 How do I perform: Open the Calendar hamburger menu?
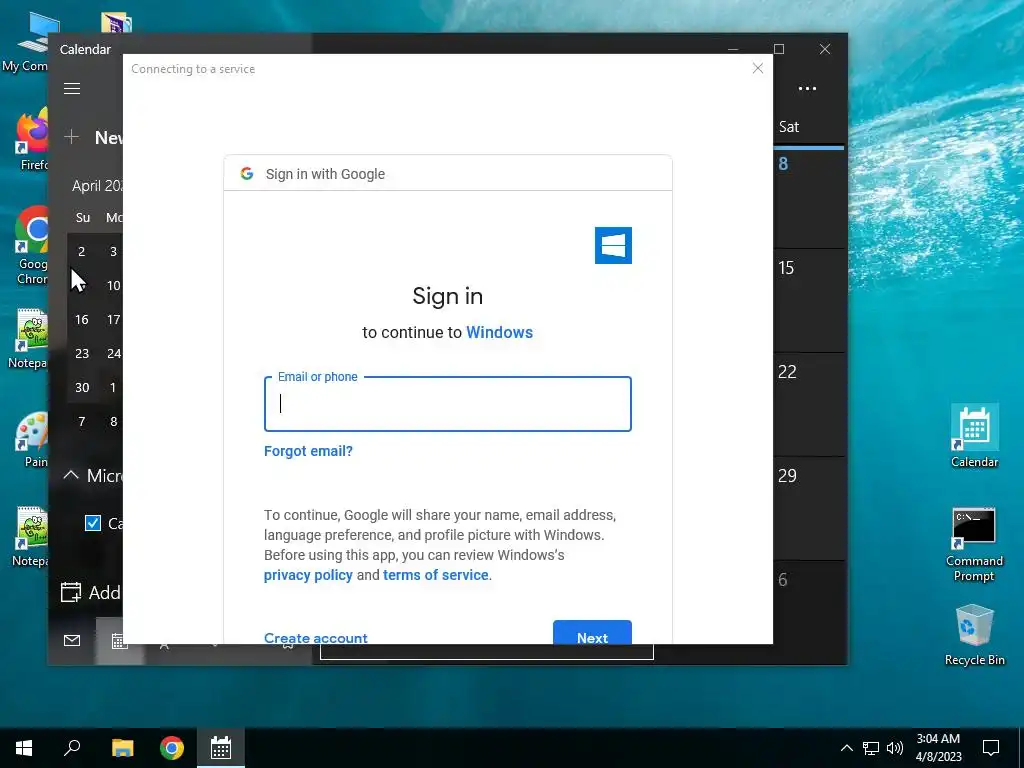pos(72,88)
